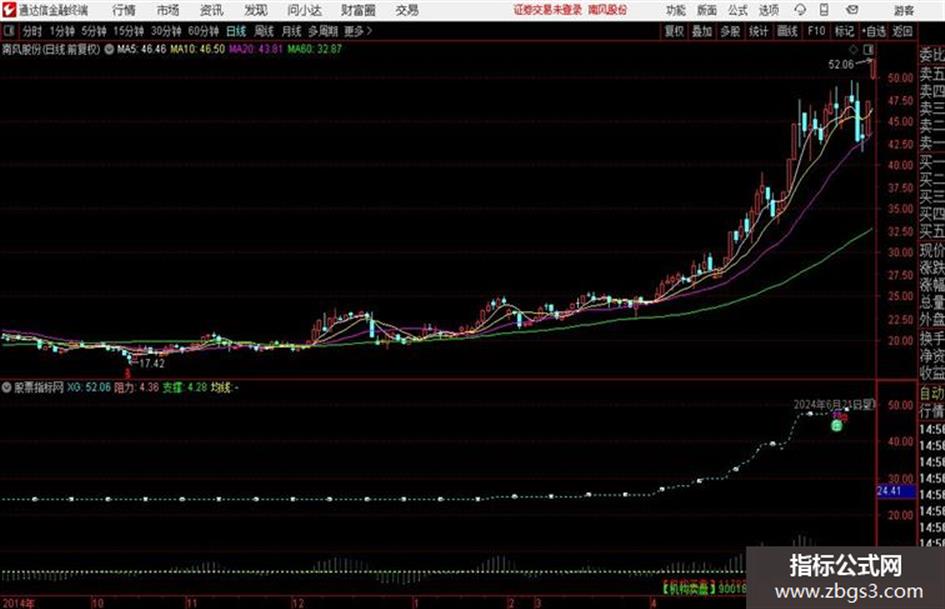Viewport: 945px width, 609px height.
Task: Click the 证券交易未登录 login link
Action: [x=548, y=10]
